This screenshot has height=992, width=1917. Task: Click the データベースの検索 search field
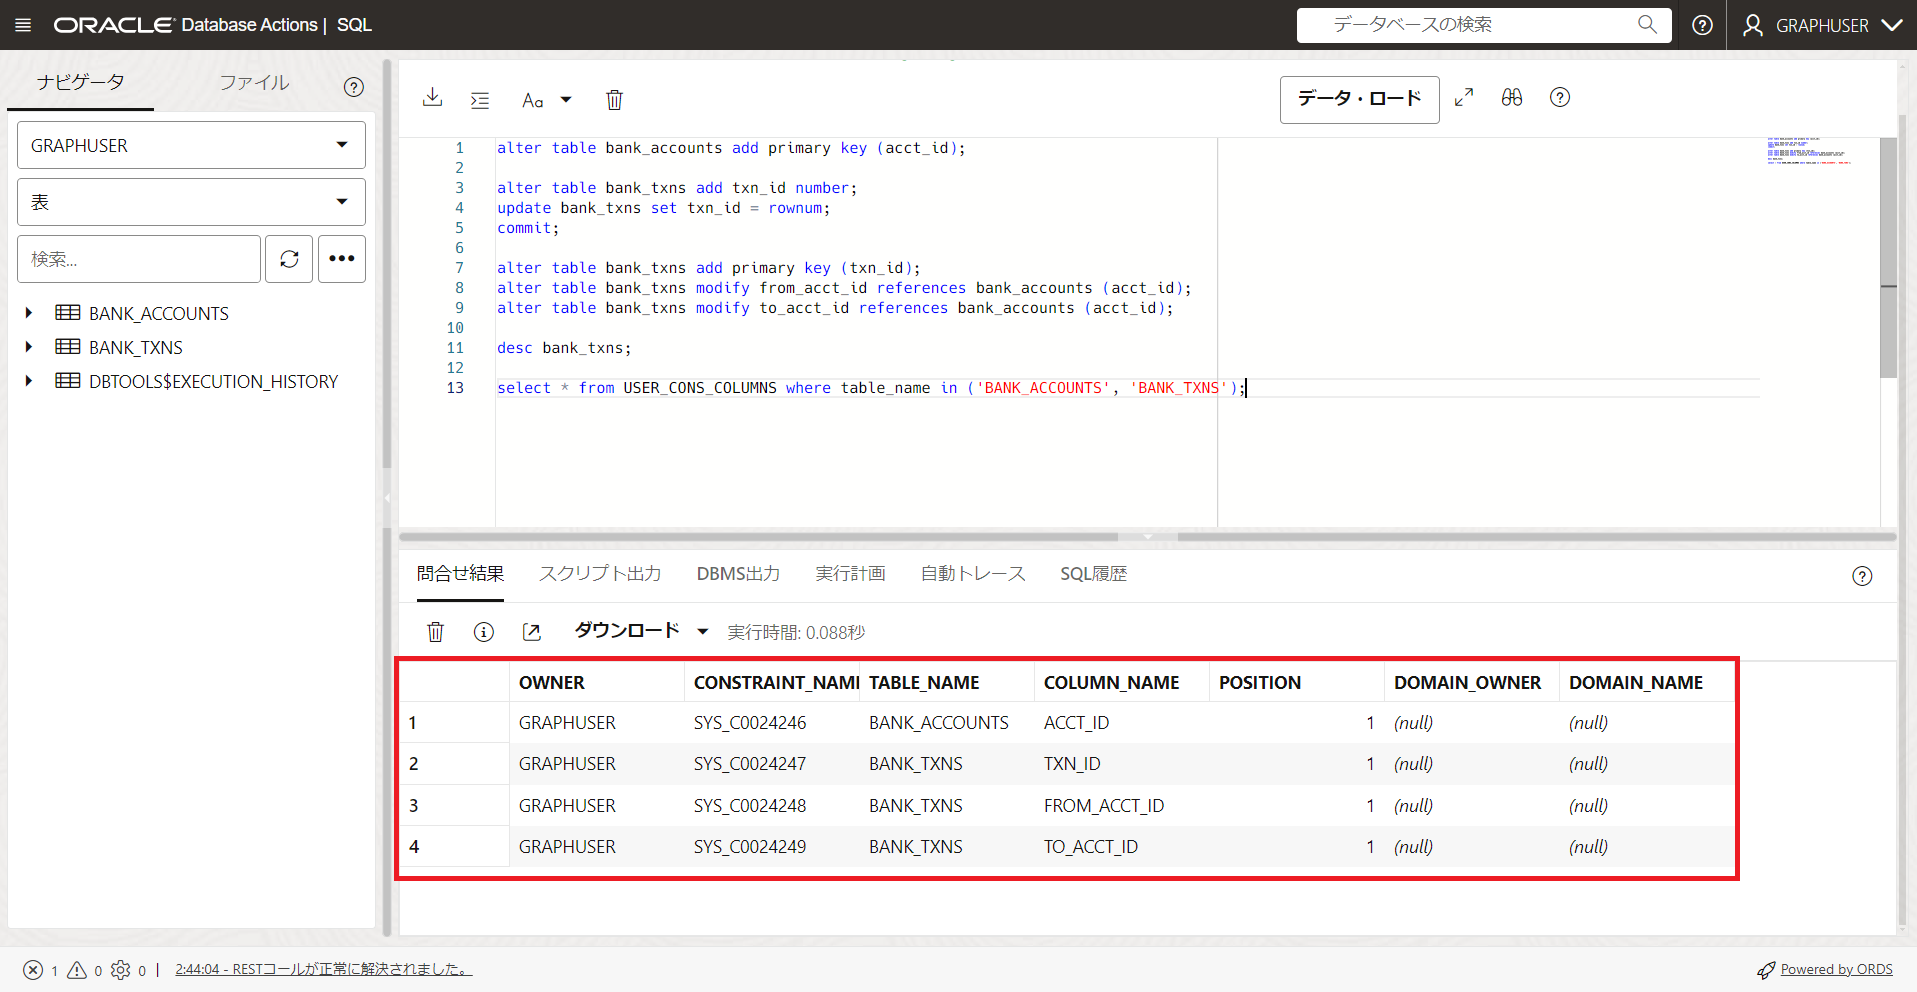coord(1470,25)
